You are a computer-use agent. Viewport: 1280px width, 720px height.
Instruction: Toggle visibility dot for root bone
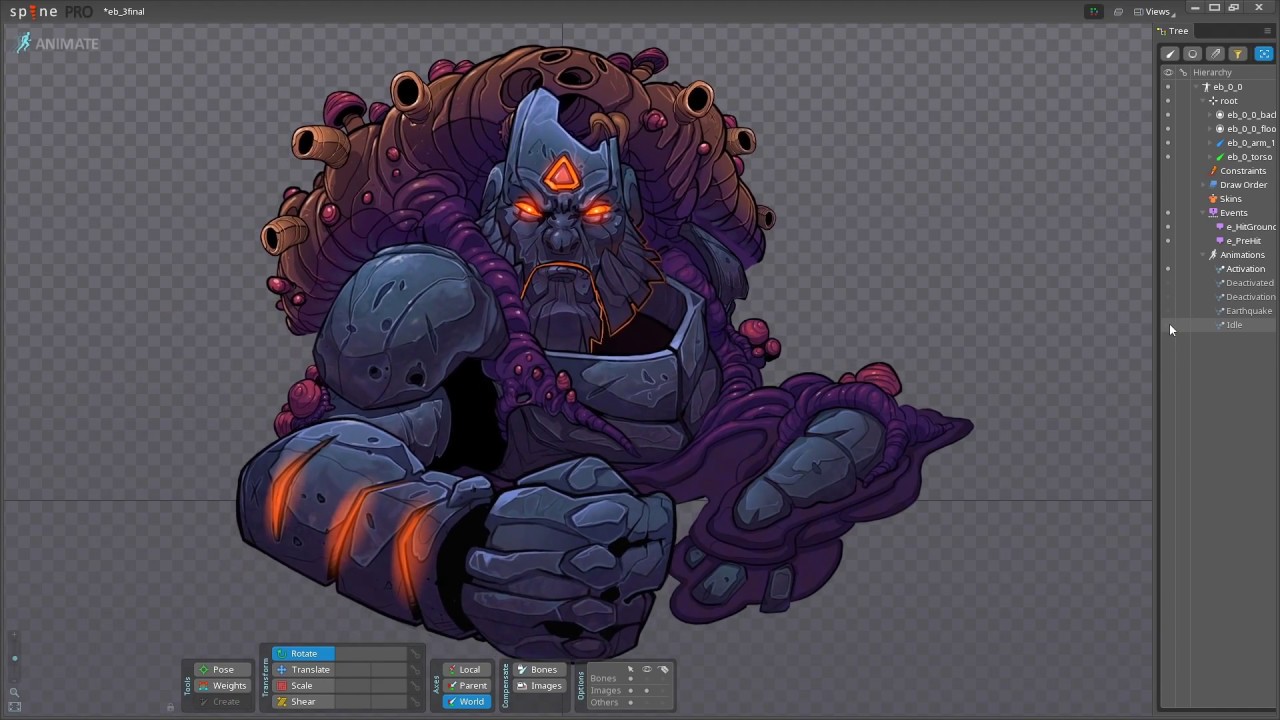[1168, 101]
